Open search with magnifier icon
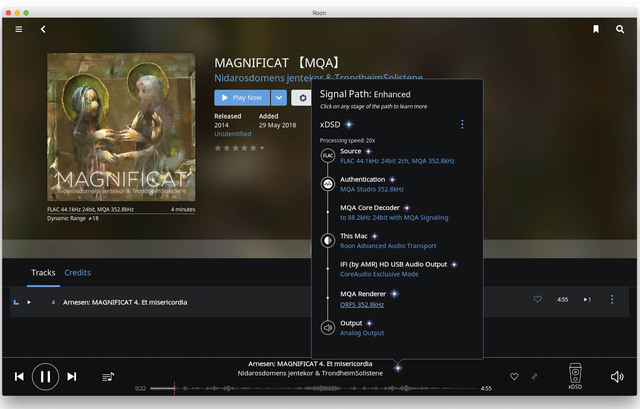Screen dimensions: 640x409 (619, 29)
